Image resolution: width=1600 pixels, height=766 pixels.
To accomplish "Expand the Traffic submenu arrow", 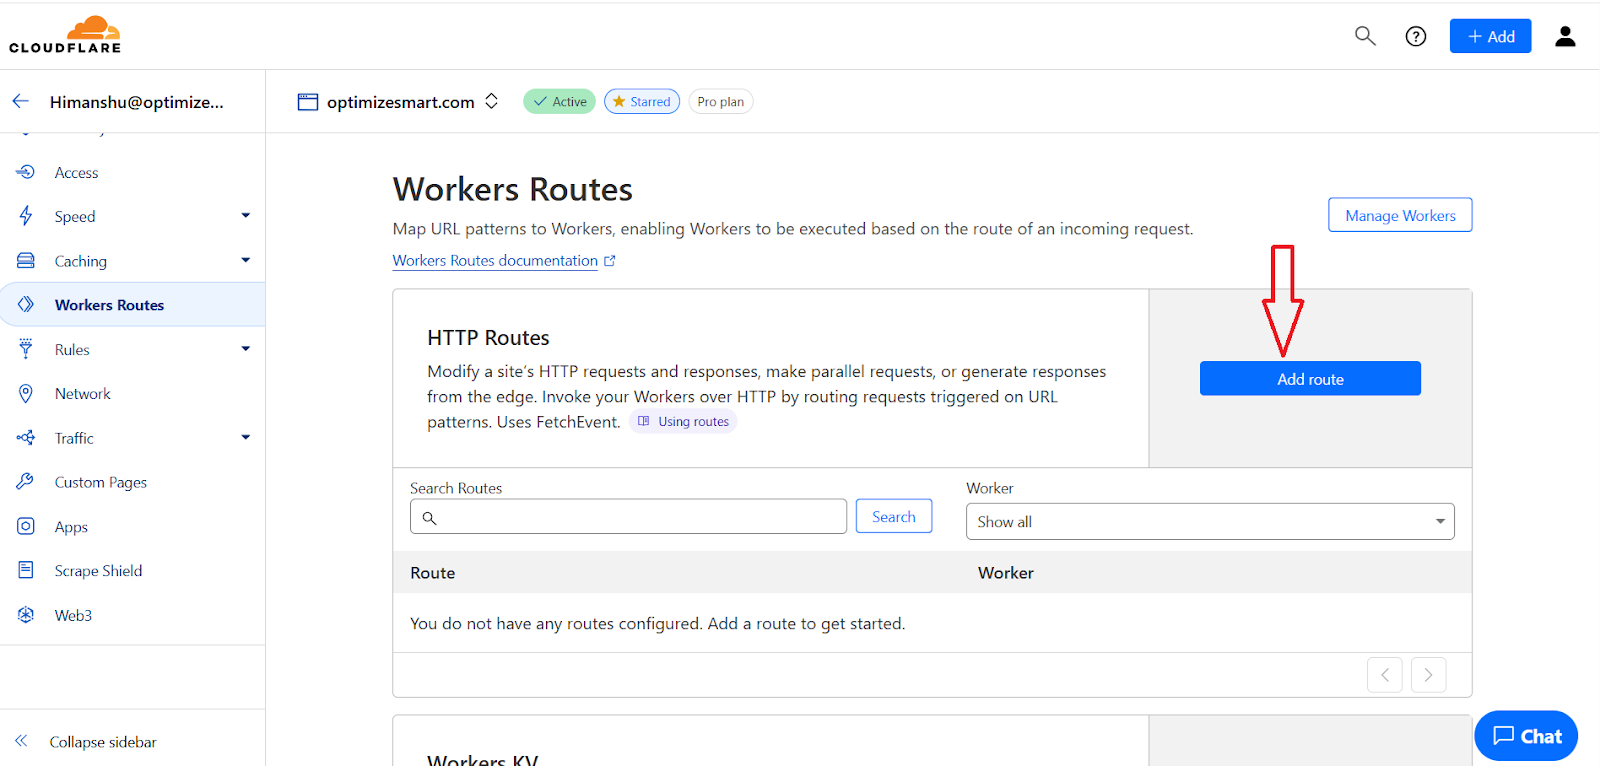I will coord(246,437).
